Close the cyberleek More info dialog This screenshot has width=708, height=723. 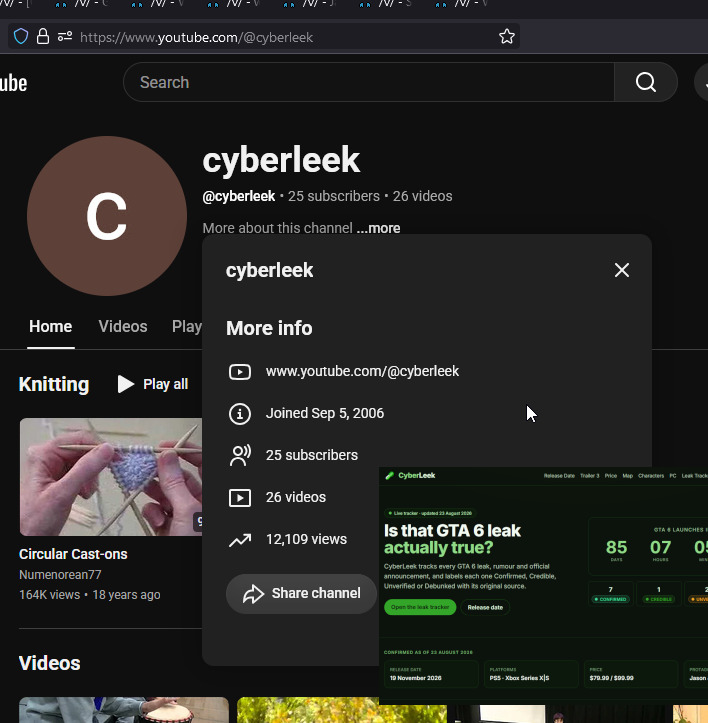click(622, 270)
